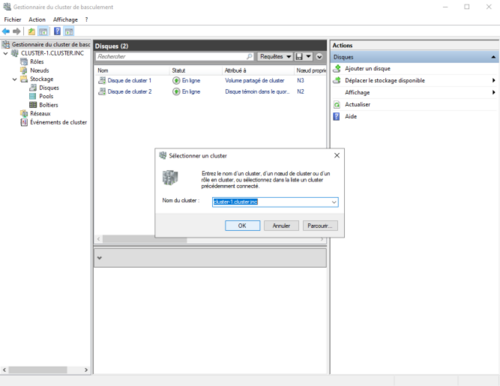Sort by the Attribué à column header
This screenshot has width=500, height=386.
click(x=258, y=70)
